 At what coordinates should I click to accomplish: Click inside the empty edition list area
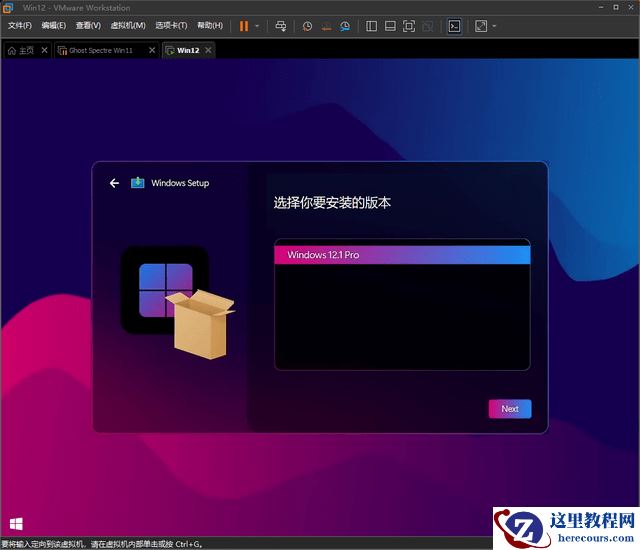point(402,317)
